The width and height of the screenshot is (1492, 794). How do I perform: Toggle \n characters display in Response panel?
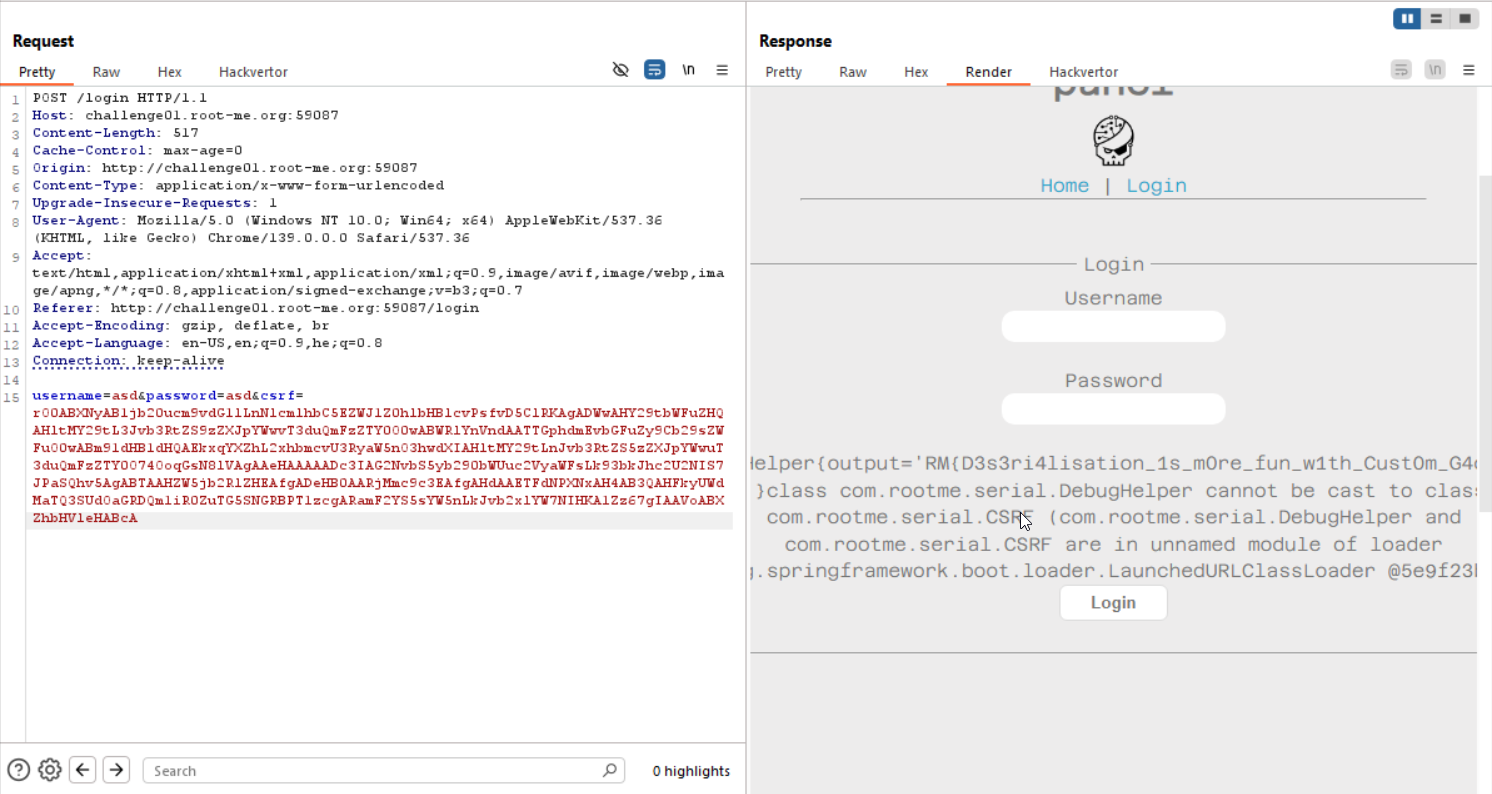click(x=1435, y=70)
